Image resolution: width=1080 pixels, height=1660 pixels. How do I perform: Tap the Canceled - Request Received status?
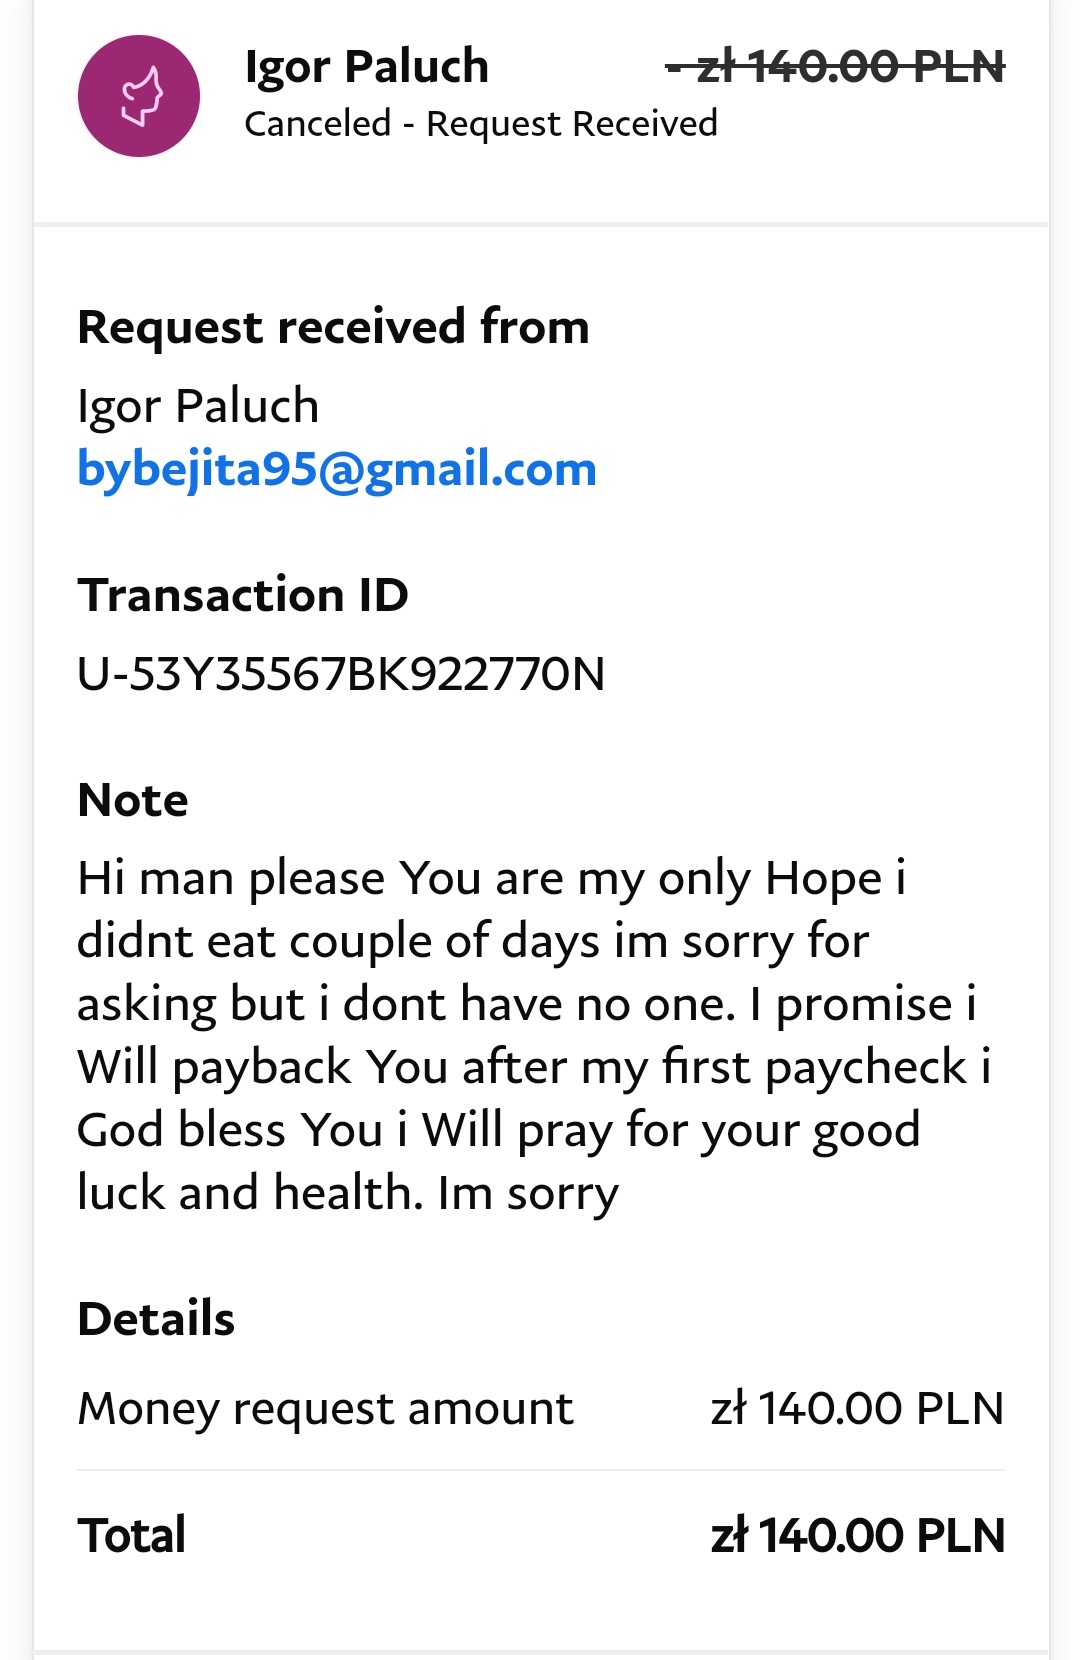(480, 124)
